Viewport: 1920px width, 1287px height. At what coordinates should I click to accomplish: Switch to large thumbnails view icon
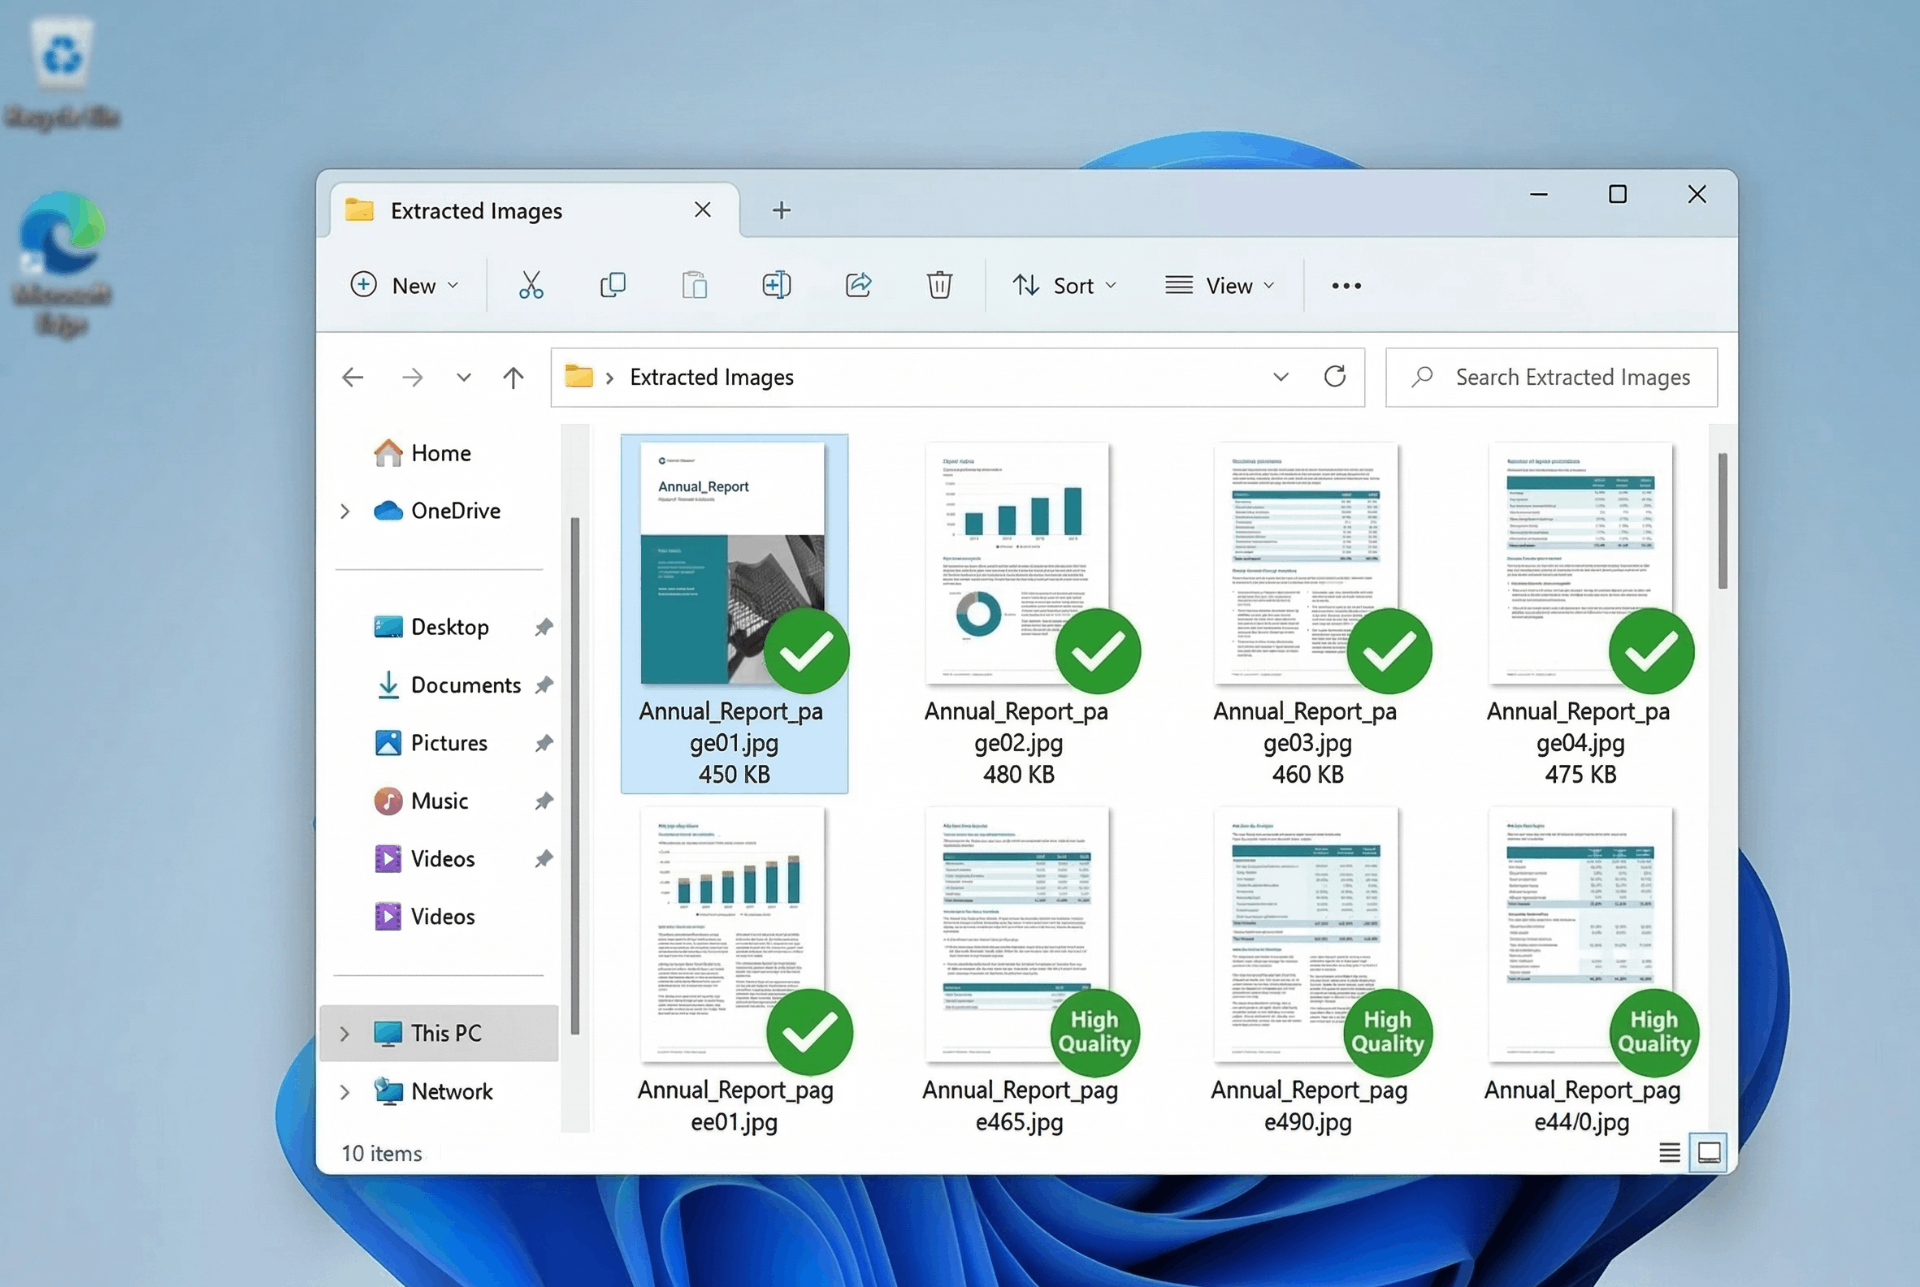pyautogui.click(x=1708, y=1152)
